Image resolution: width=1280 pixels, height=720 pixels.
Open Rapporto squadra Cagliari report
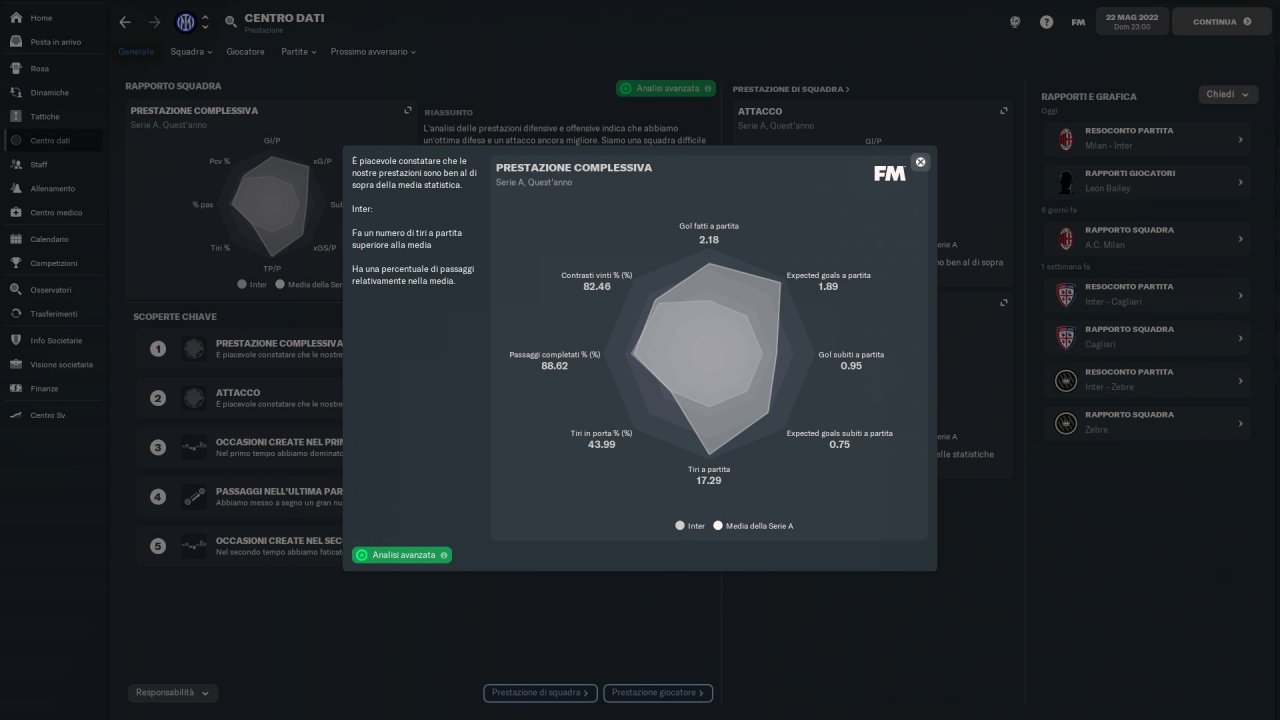[1146, 337]
